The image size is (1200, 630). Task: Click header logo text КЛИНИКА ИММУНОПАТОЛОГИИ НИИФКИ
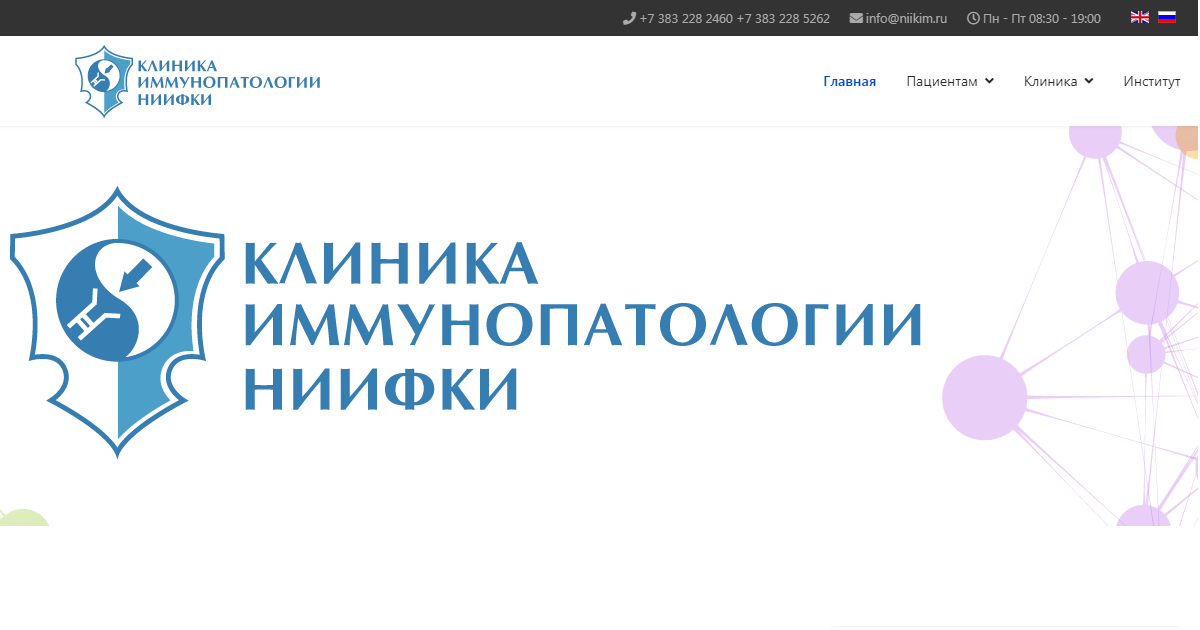229,82
